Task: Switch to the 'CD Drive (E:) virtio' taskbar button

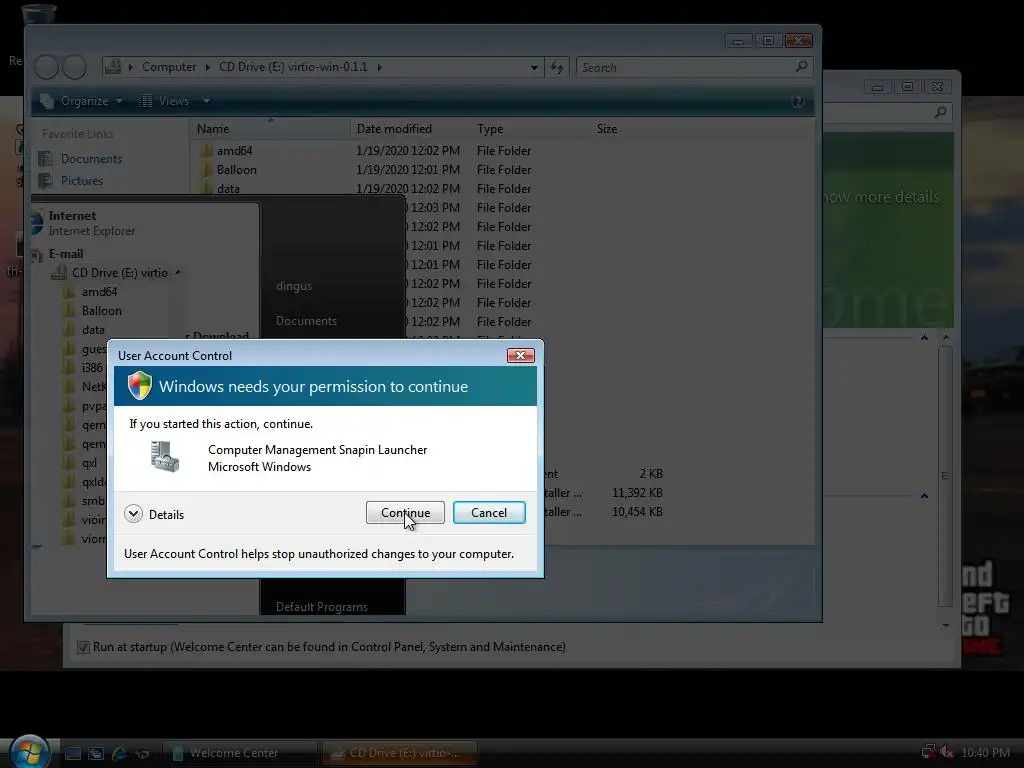Action: 400,753
